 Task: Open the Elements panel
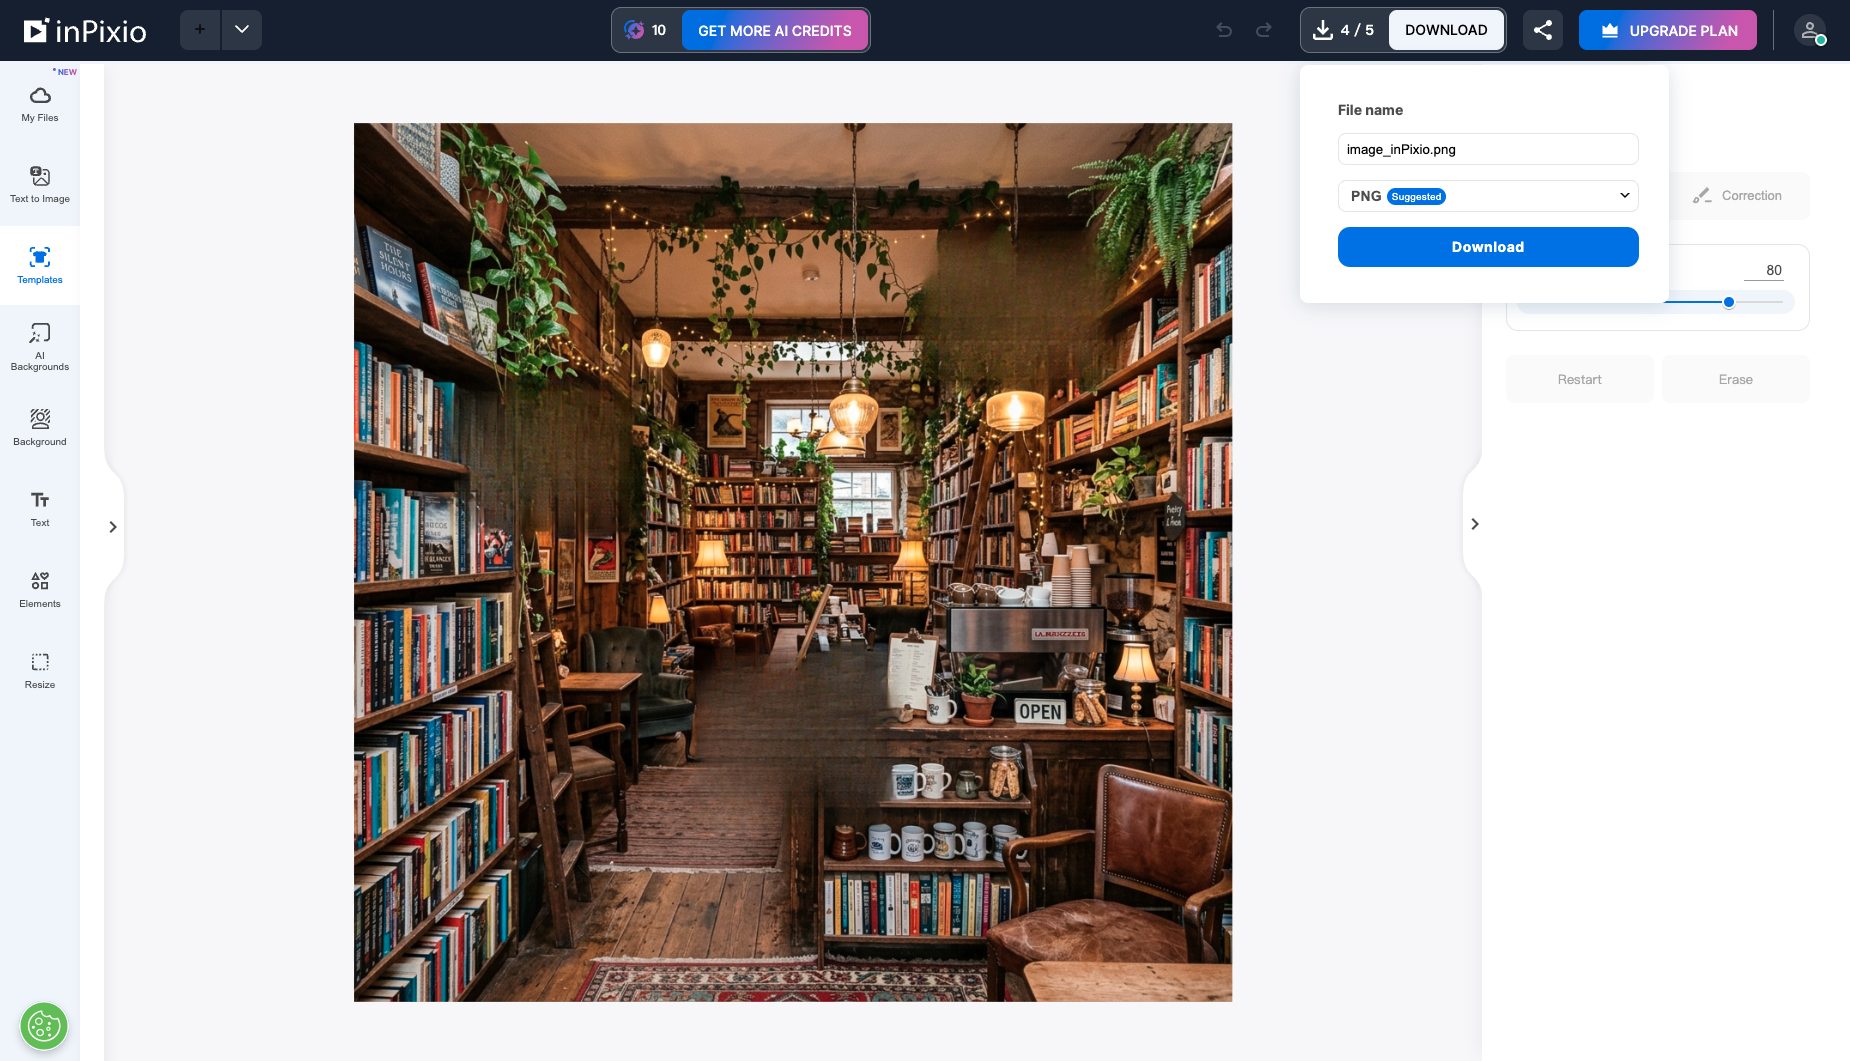(40, 589)
